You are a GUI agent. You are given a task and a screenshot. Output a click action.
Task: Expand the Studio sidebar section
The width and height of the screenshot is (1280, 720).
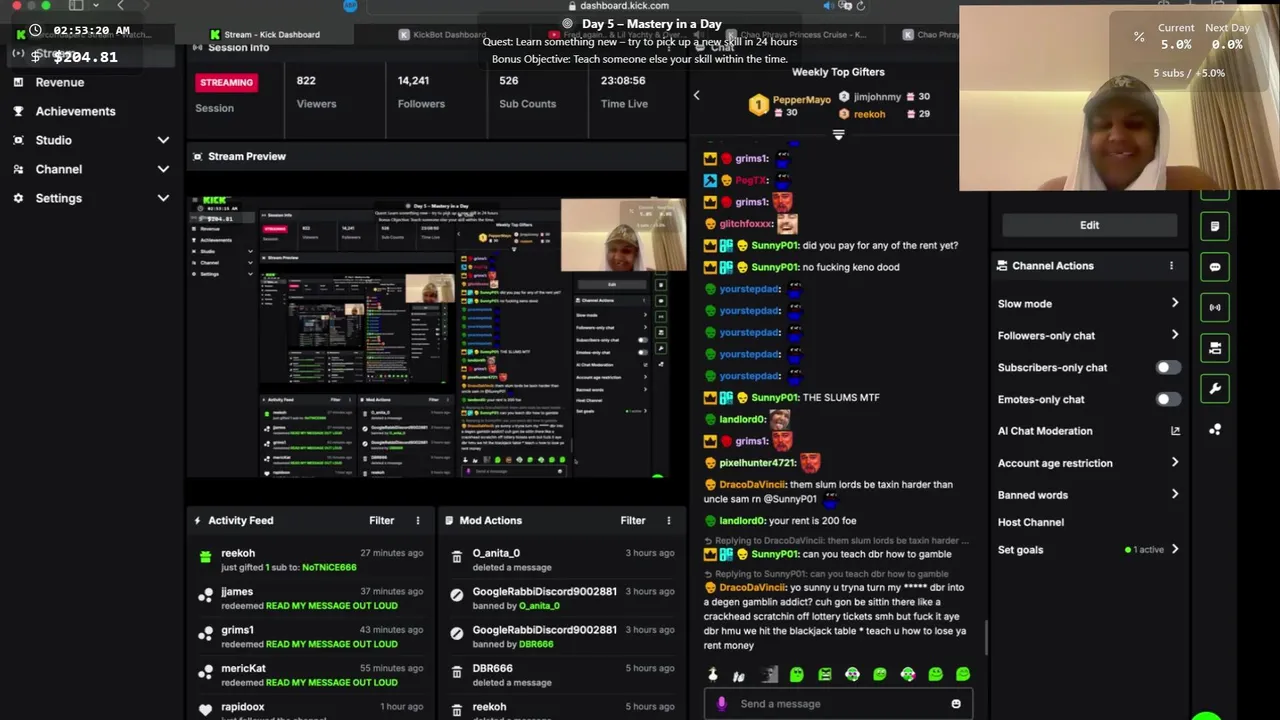click(x=163, y=140)
